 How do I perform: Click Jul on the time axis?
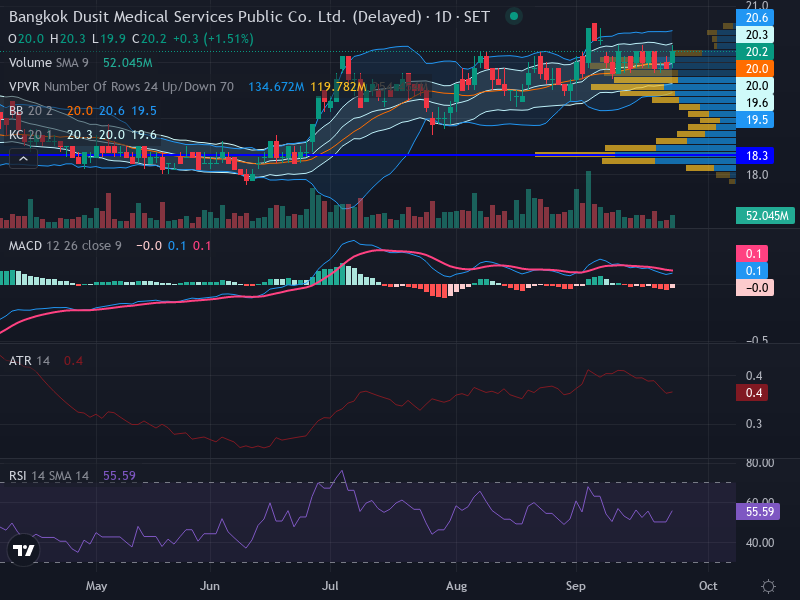coord(330,586)
